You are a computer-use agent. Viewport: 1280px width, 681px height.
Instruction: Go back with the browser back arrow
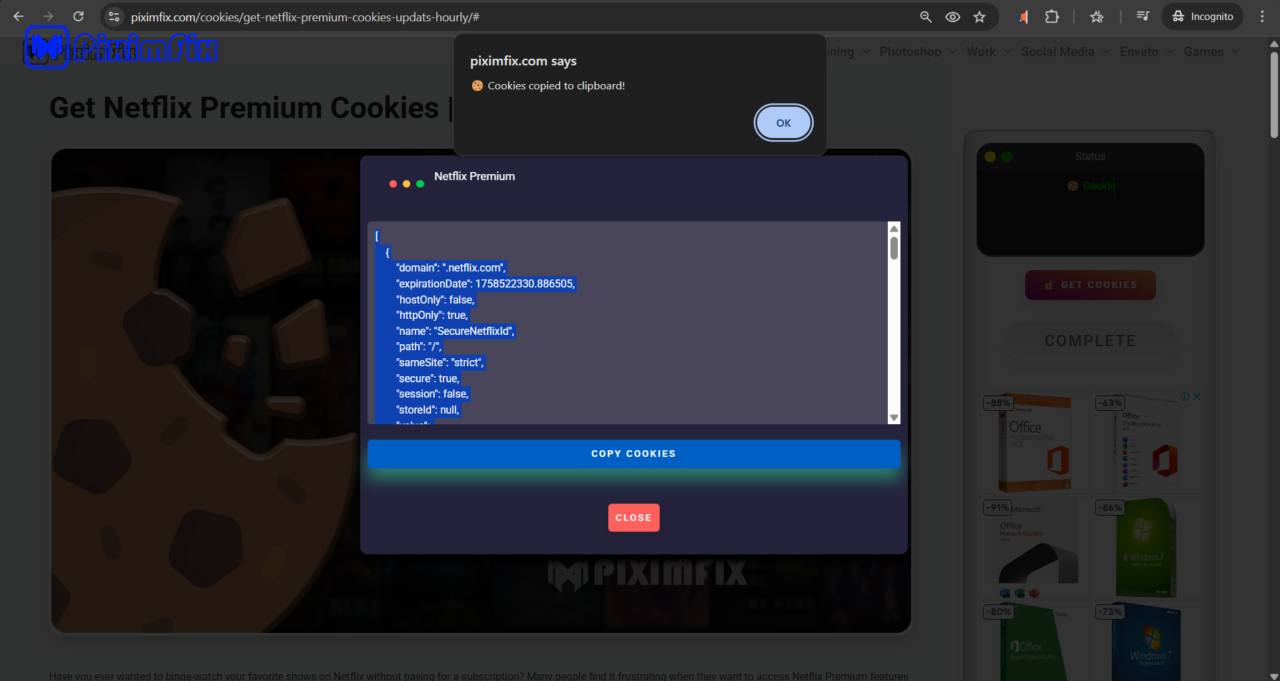18,17
